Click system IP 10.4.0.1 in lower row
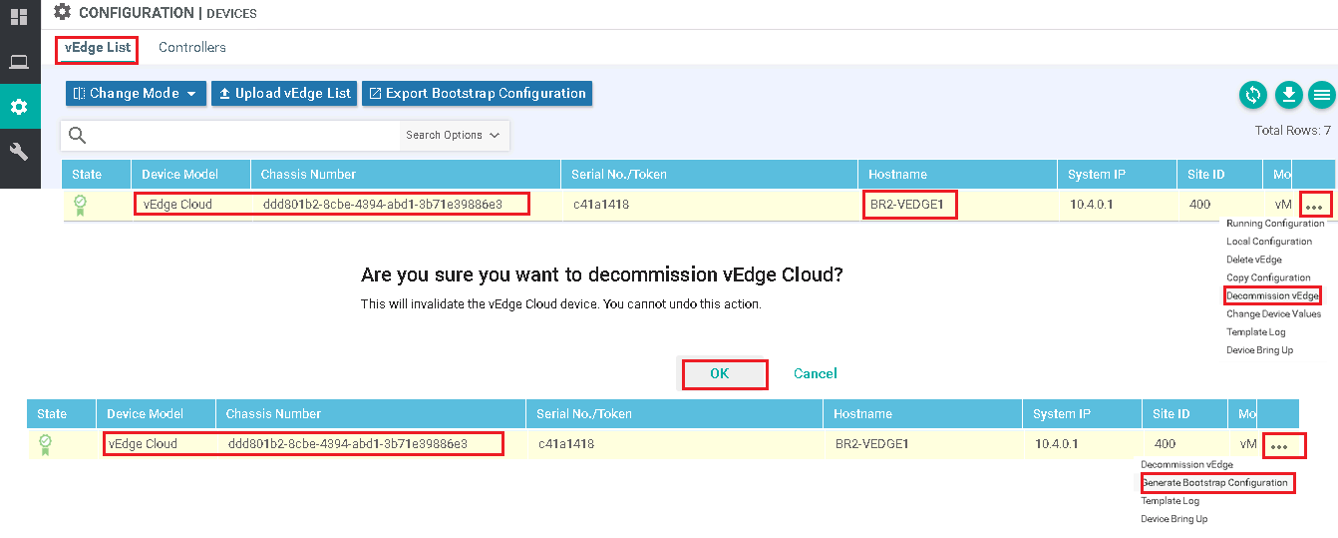1338x538 pixels. pyautogui.click(x=1056, y=444)
